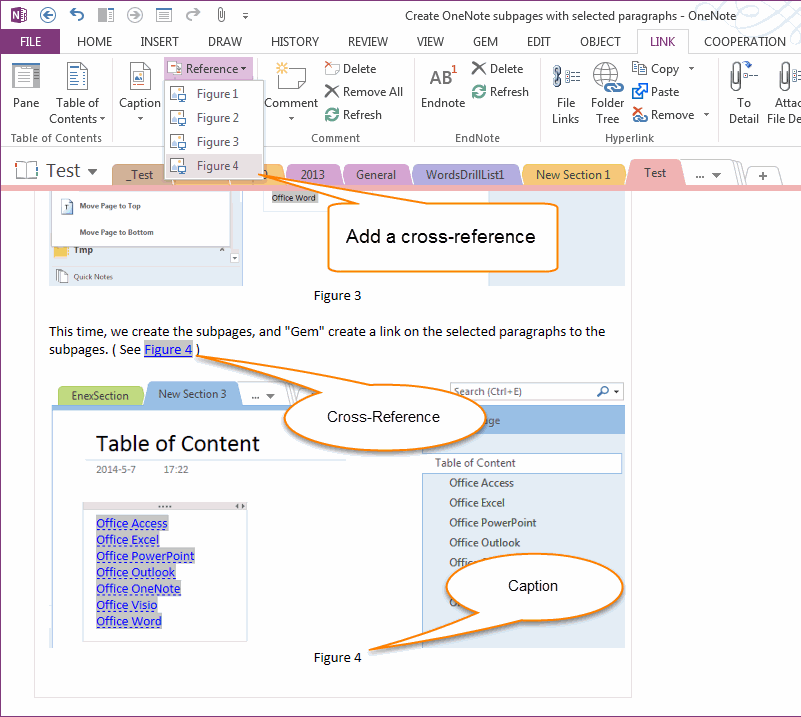Select Figure 1 from Reference menu
Viewport: 801px width, 717px height.
pyautogui.click(x=215, y=94)
